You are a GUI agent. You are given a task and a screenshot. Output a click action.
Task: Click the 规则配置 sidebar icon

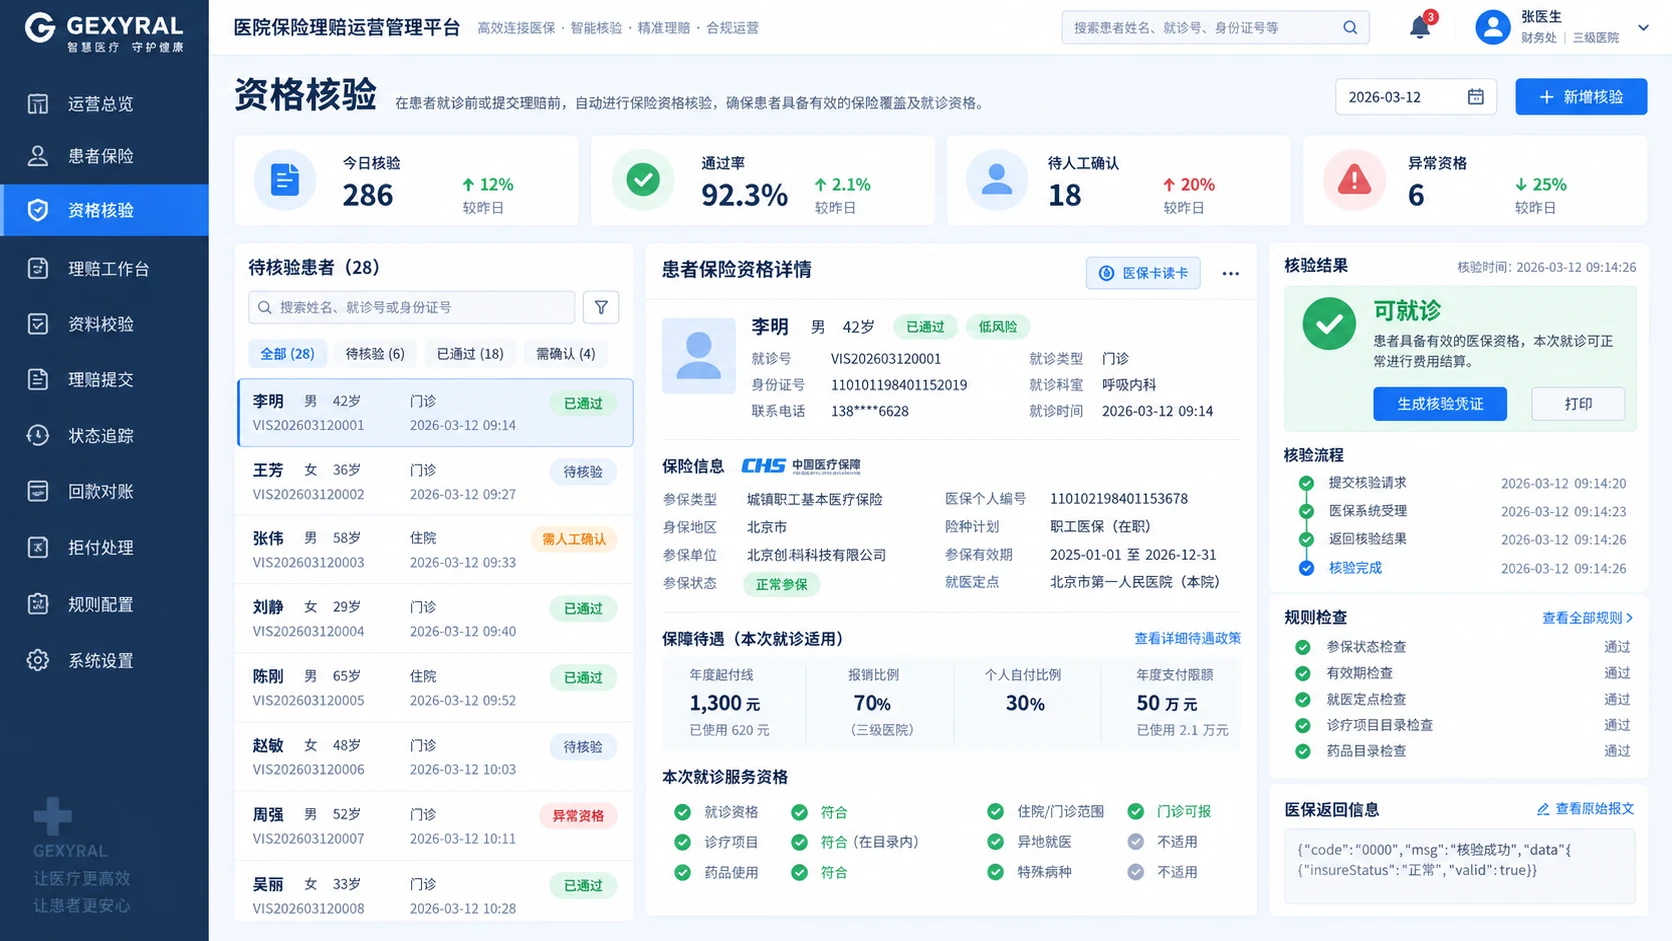38,604
